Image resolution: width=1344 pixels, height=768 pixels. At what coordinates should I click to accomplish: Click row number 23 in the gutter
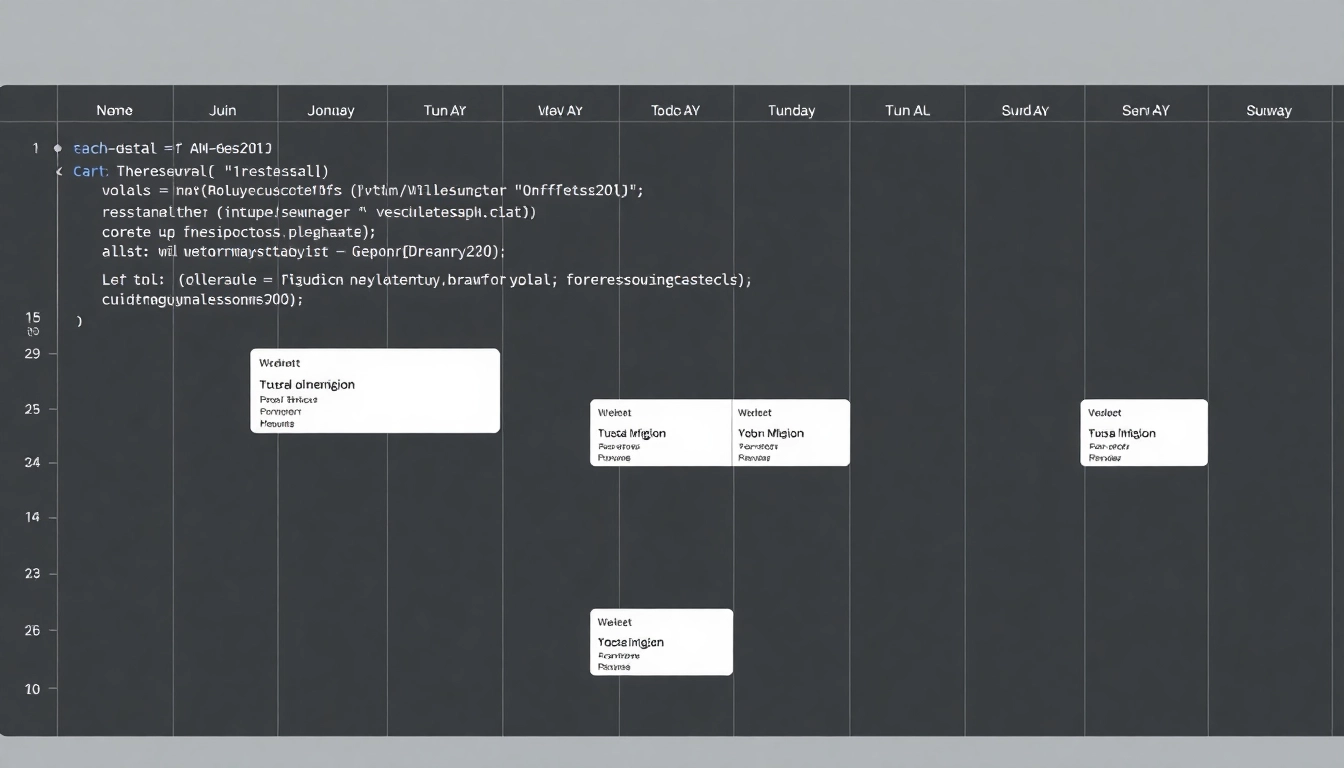pyautogui.click(x=33, y=574)
